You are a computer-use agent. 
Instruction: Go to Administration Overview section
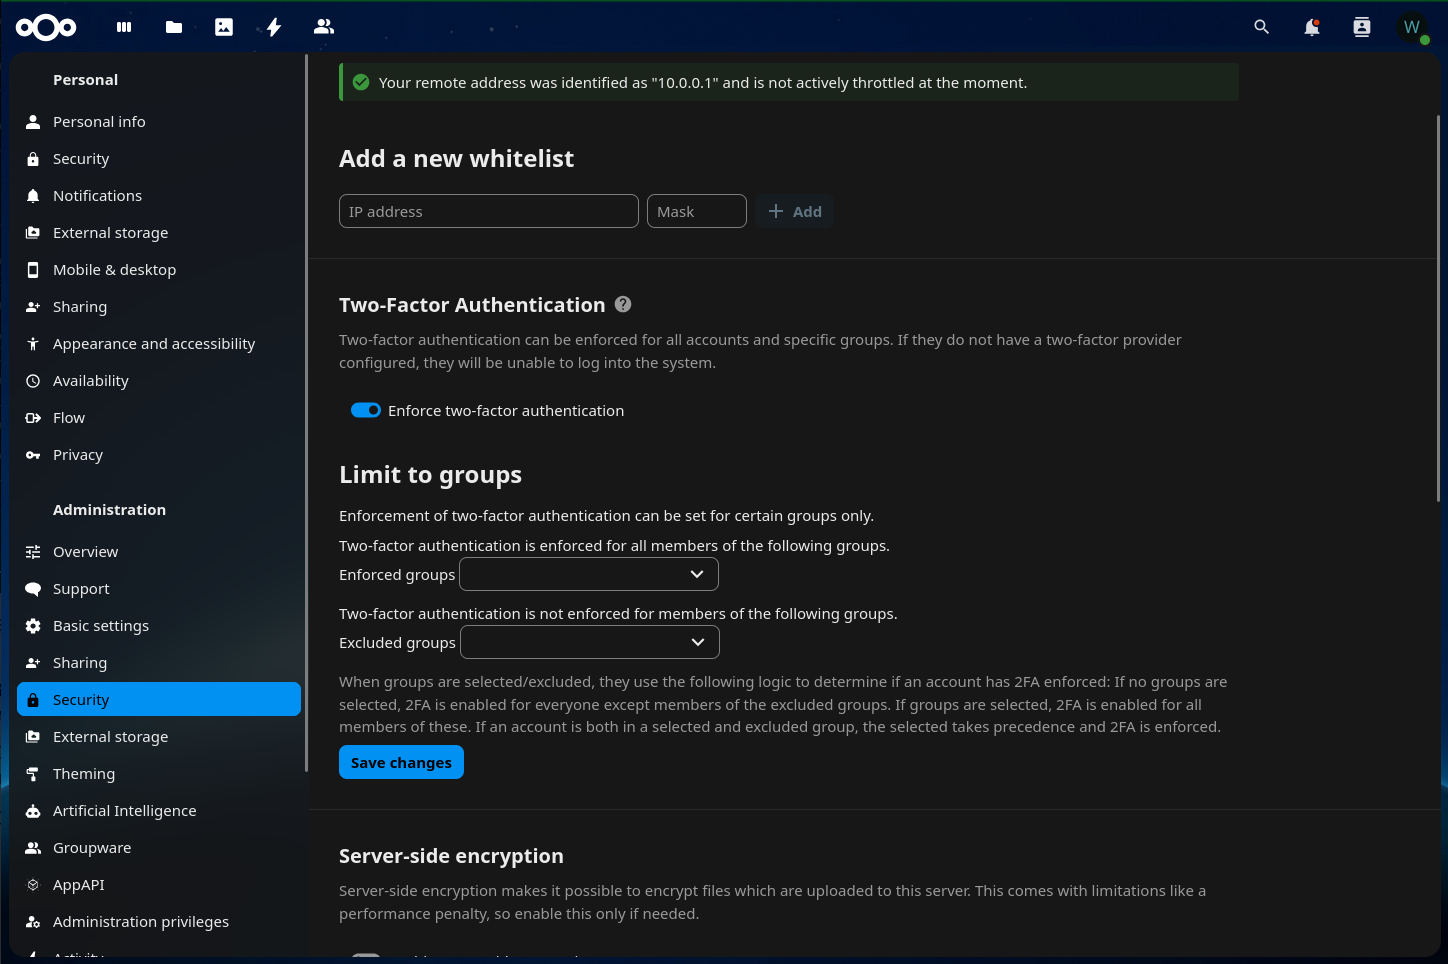pos(85,552)
